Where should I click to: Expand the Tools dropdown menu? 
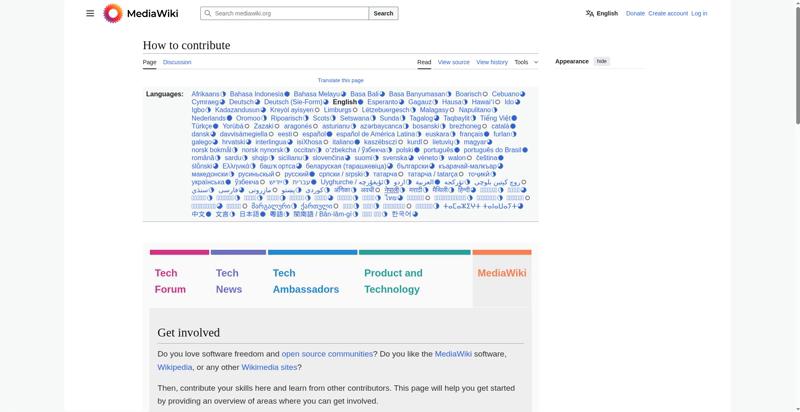pyautogui.click(x=525, y=62)
